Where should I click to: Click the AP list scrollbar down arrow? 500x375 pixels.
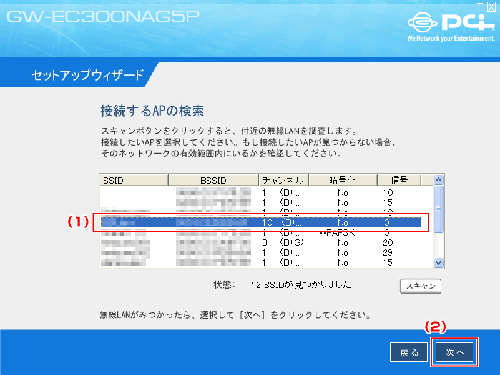[x=439, y=263]
